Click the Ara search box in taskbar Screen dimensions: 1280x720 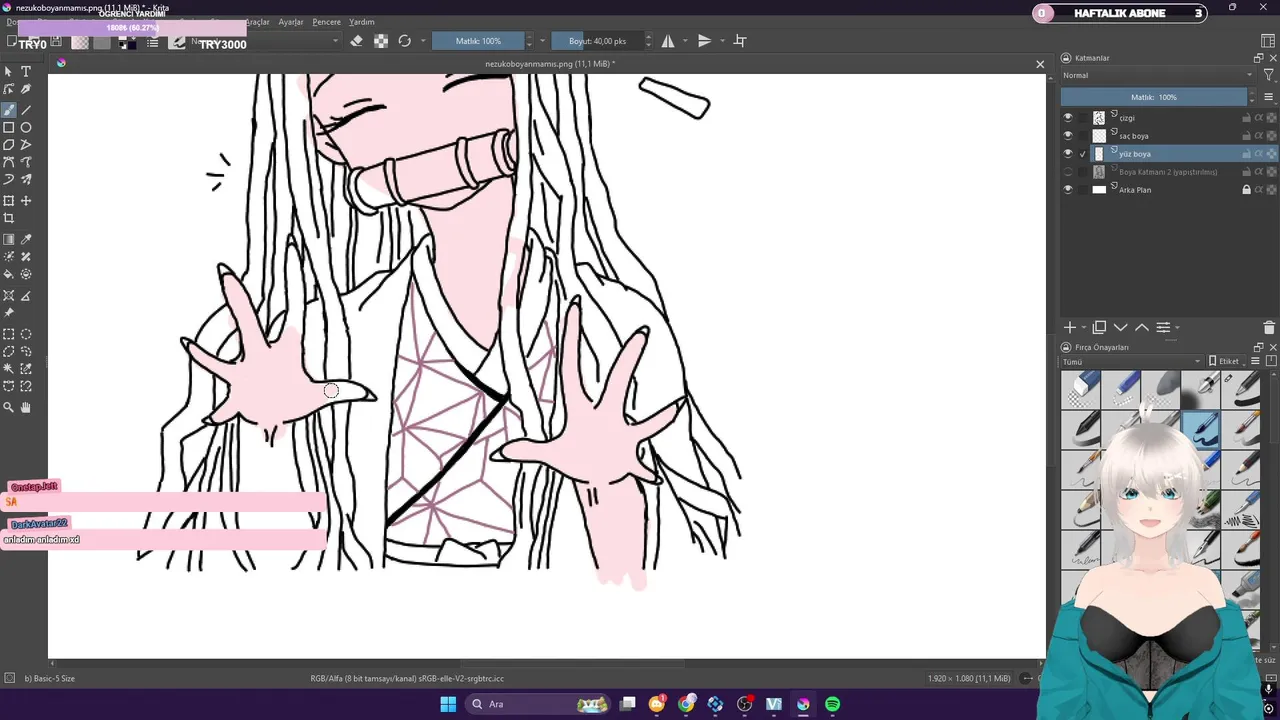point(540,704)
